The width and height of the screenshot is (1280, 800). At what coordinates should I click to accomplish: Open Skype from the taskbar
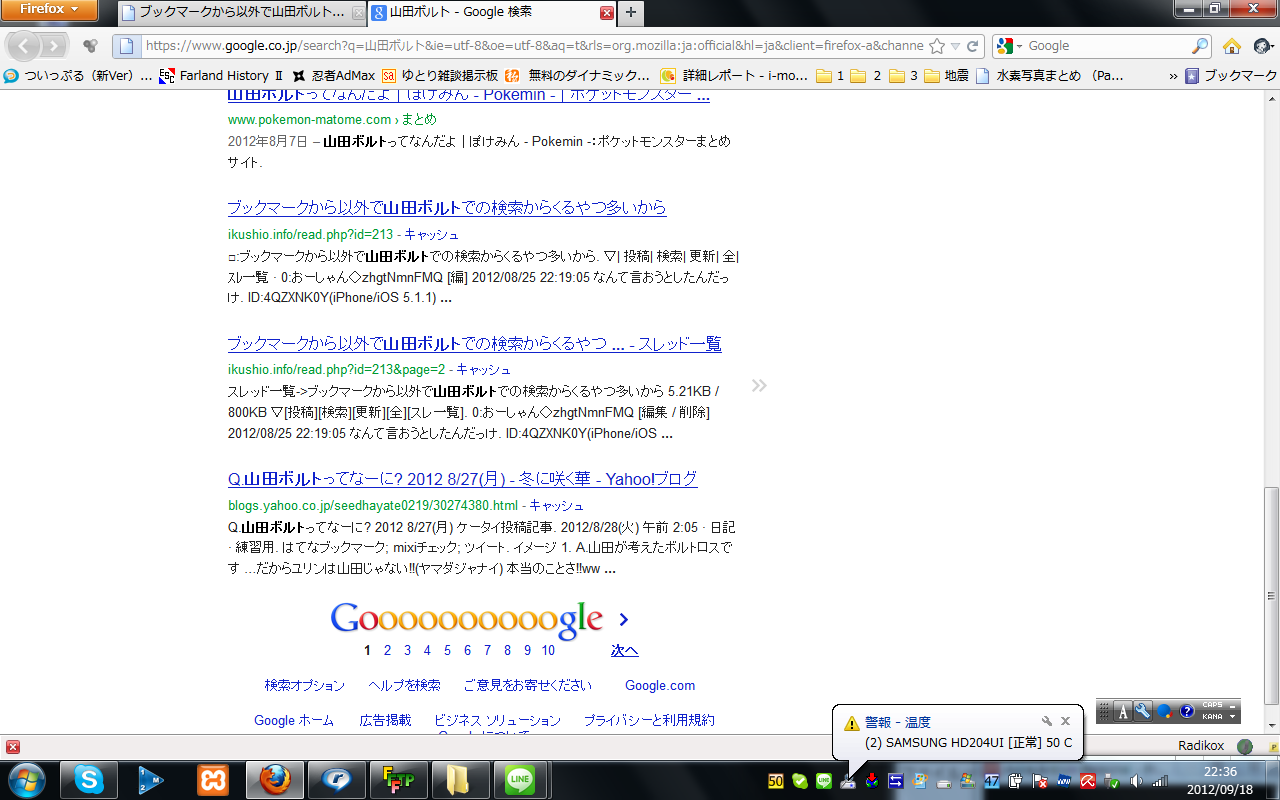pos(89,780)
